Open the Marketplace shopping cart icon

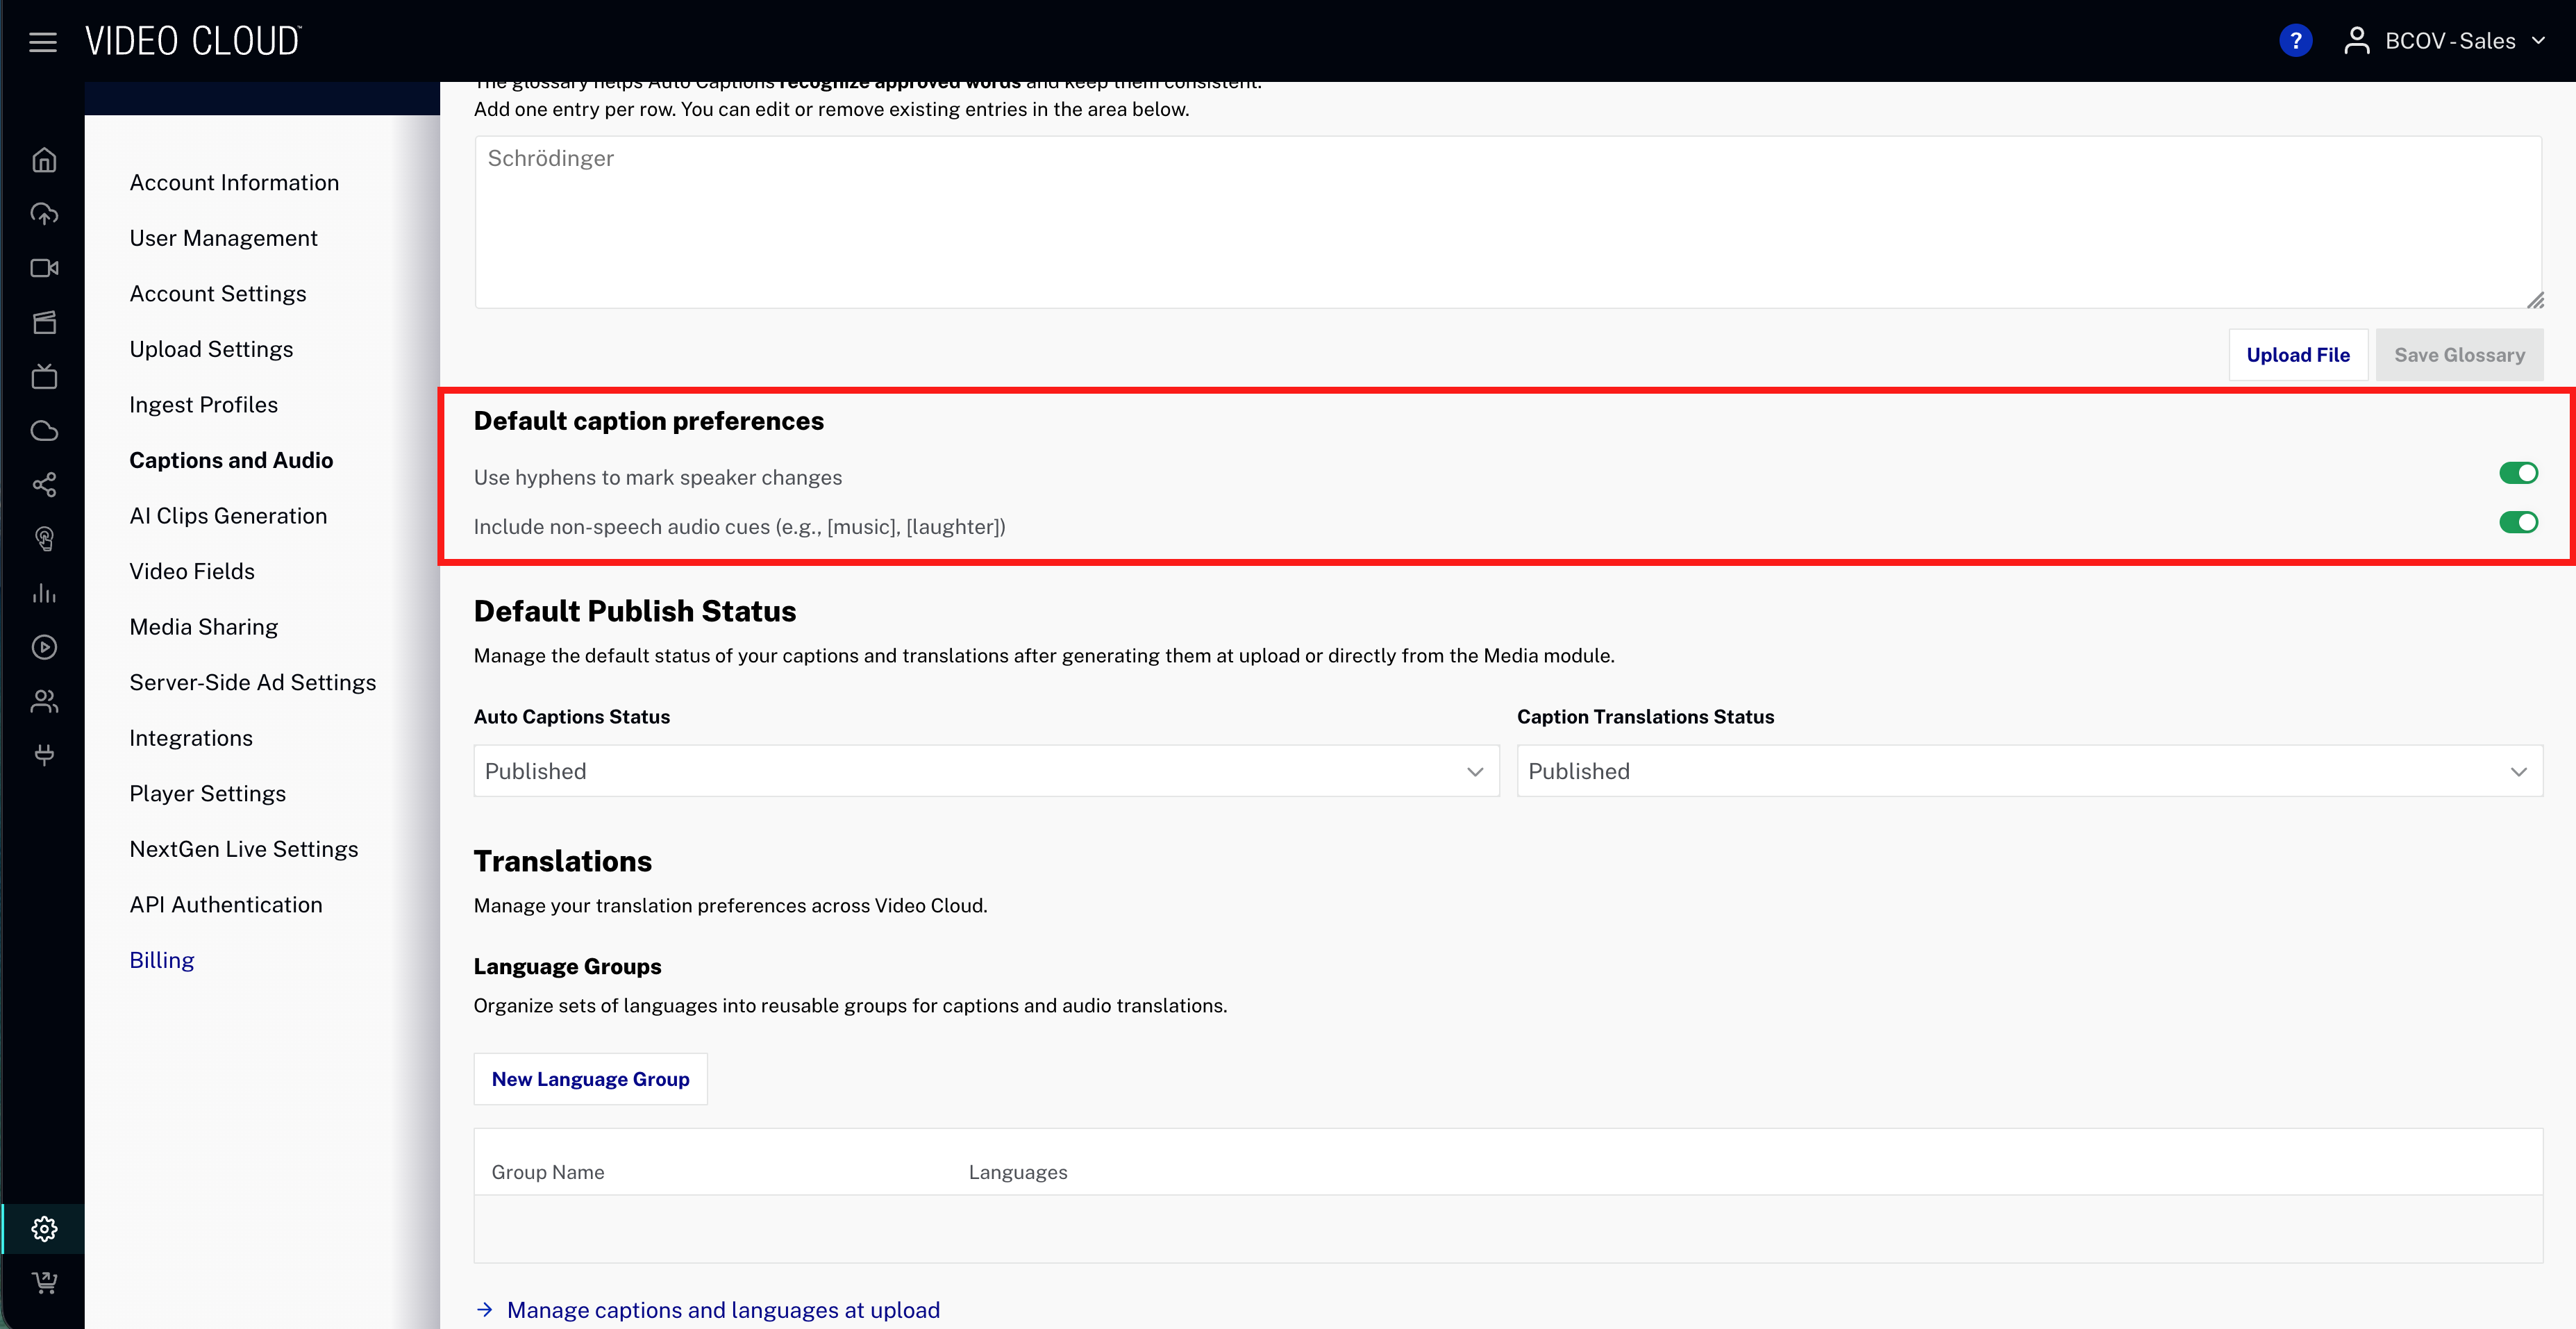tap(44, 1283)
